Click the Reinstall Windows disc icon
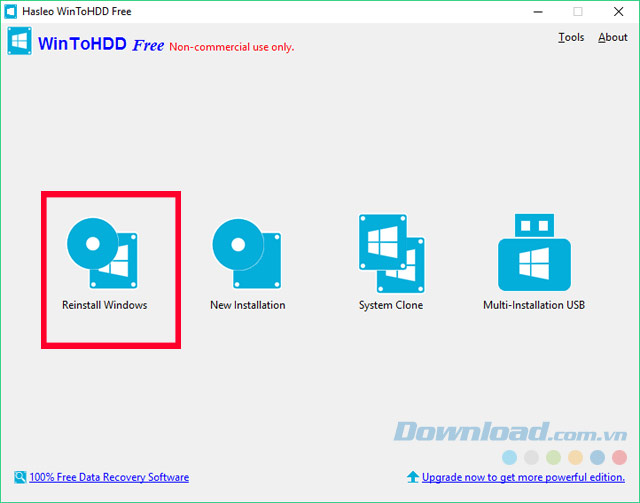 click(x=102, y=253)
